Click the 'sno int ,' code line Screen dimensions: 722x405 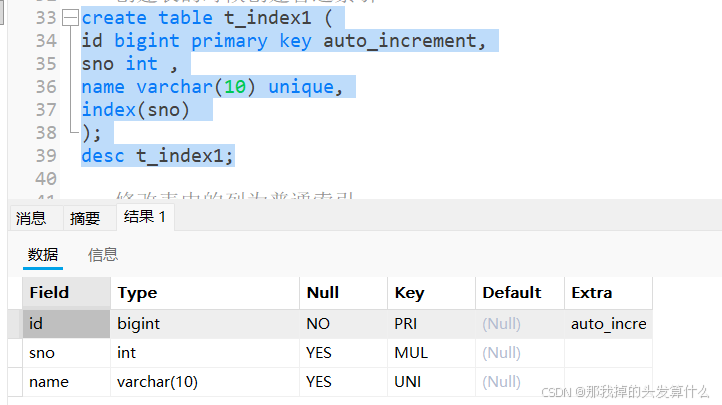pos(129,64)
